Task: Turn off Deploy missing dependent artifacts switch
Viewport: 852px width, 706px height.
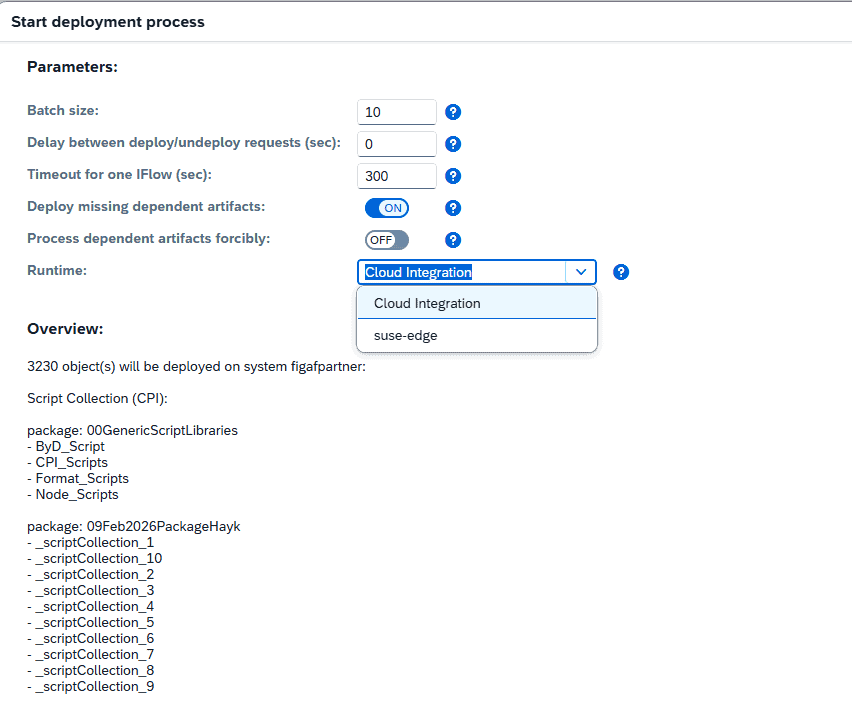Action: tap(387, 208)
